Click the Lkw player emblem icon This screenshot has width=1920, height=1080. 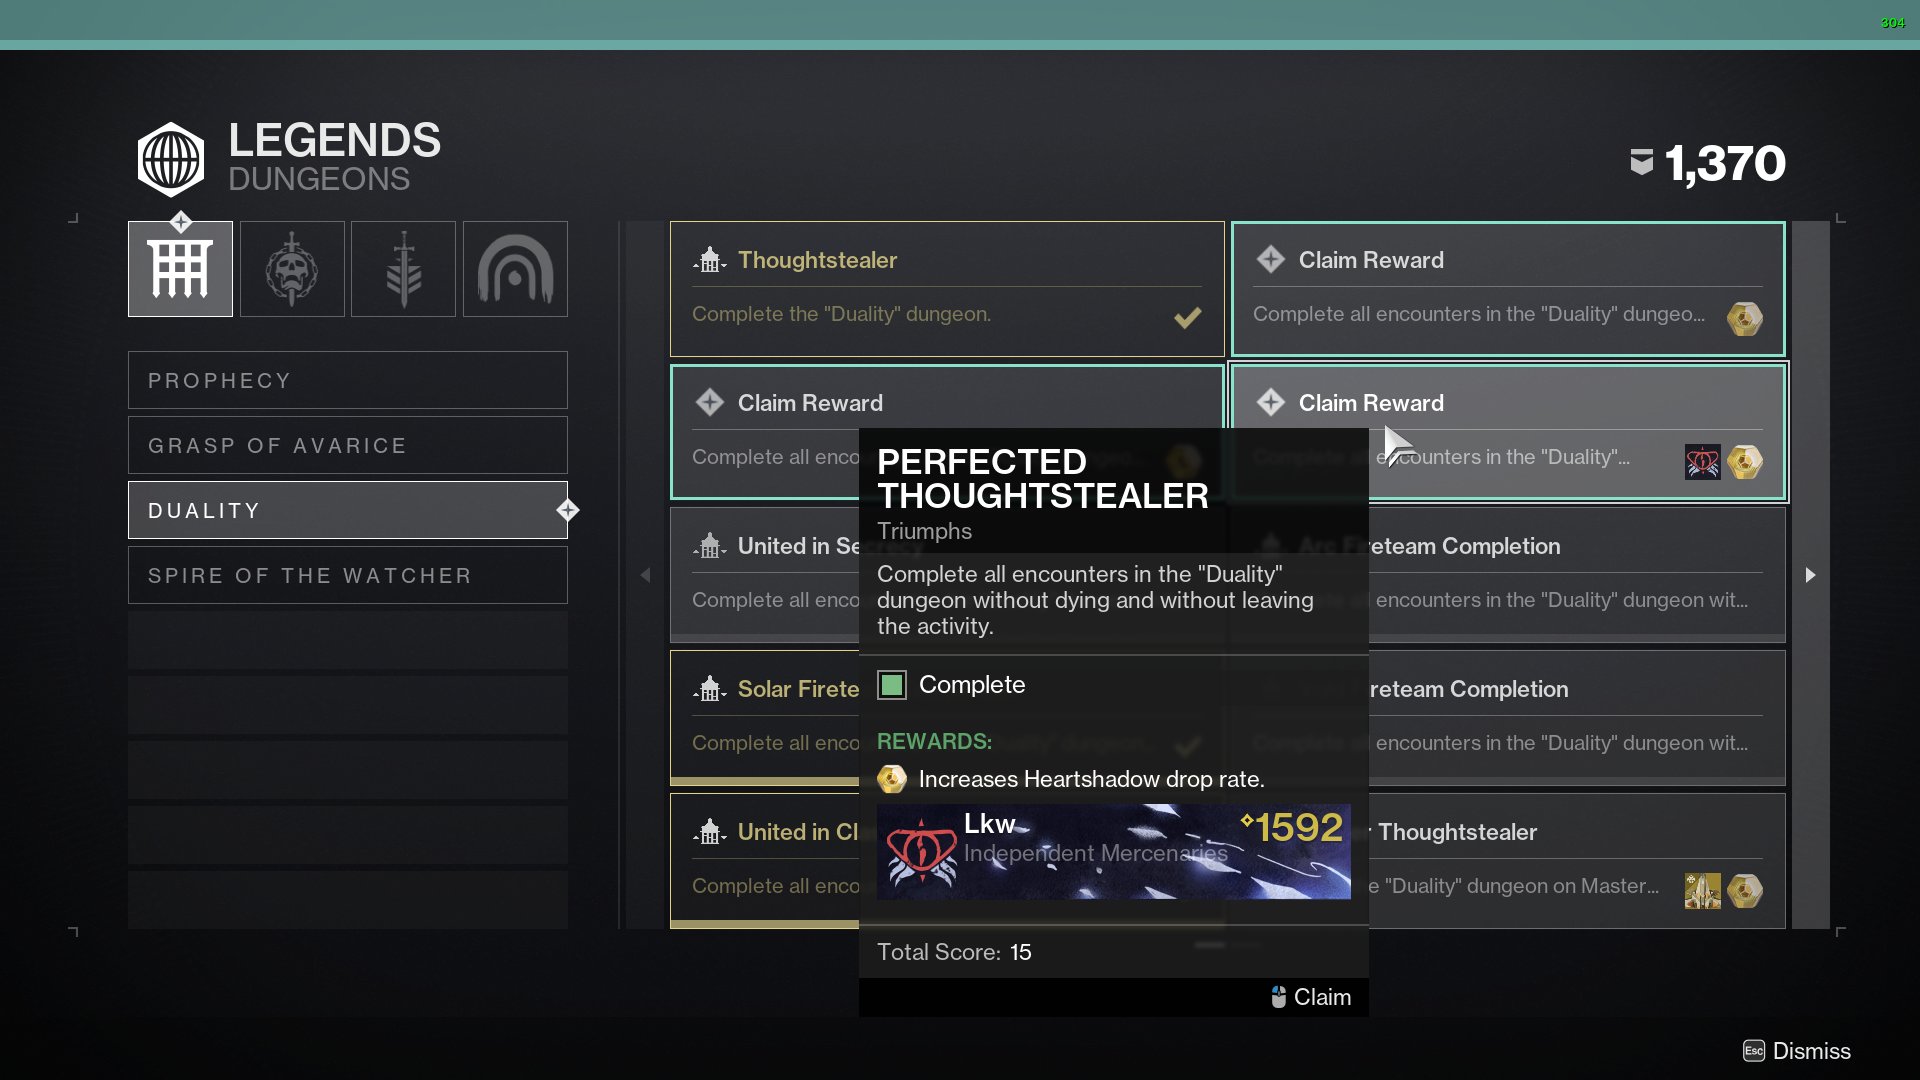pos(921,852)
